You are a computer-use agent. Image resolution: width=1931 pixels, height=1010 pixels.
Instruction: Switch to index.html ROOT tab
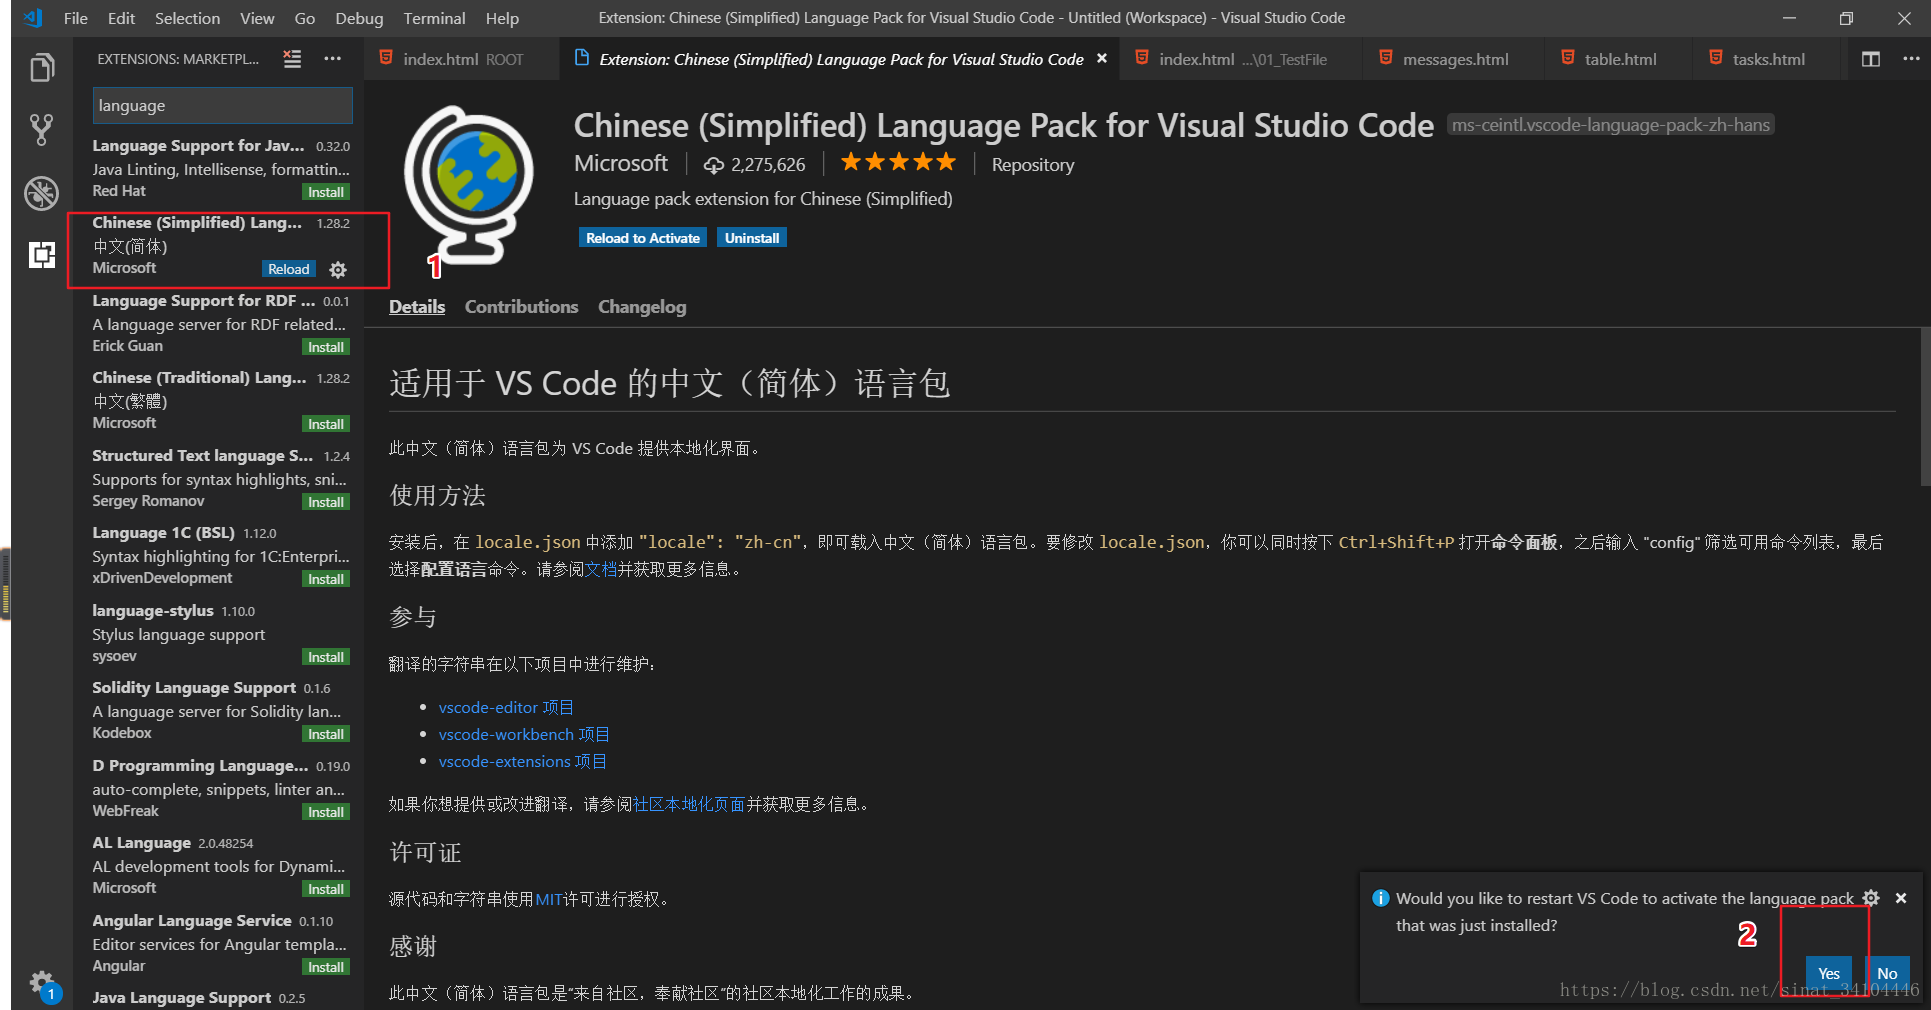coord(462,59)
